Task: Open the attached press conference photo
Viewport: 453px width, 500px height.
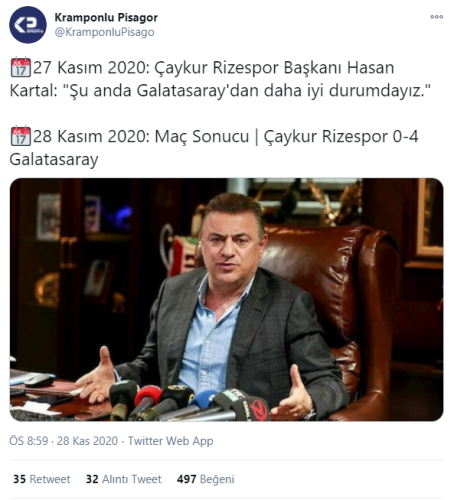Action: coord(226,299)
